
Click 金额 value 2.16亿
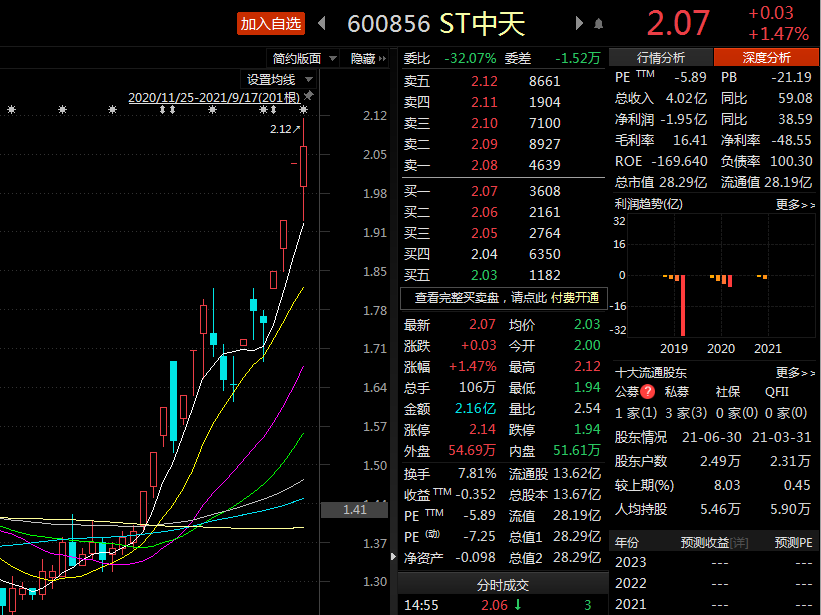click(x=475, y=408)
